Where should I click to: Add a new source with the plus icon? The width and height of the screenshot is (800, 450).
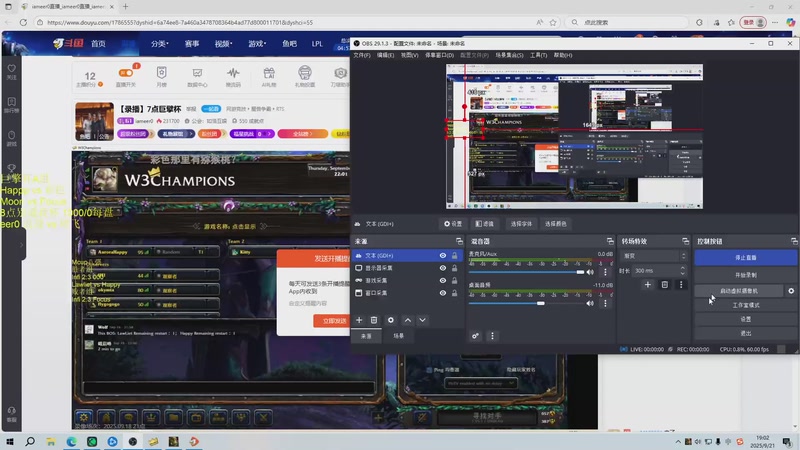click(x=359, y=320)
